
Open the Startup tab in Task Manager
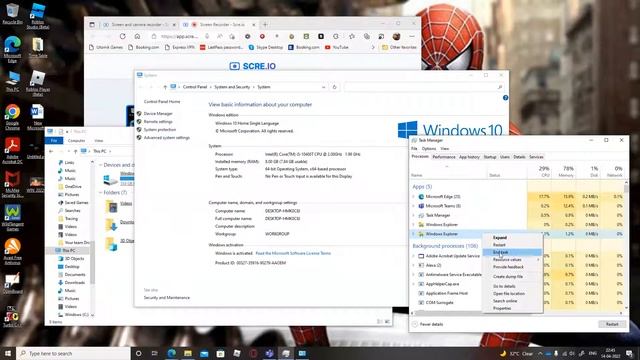click(490, 157)
